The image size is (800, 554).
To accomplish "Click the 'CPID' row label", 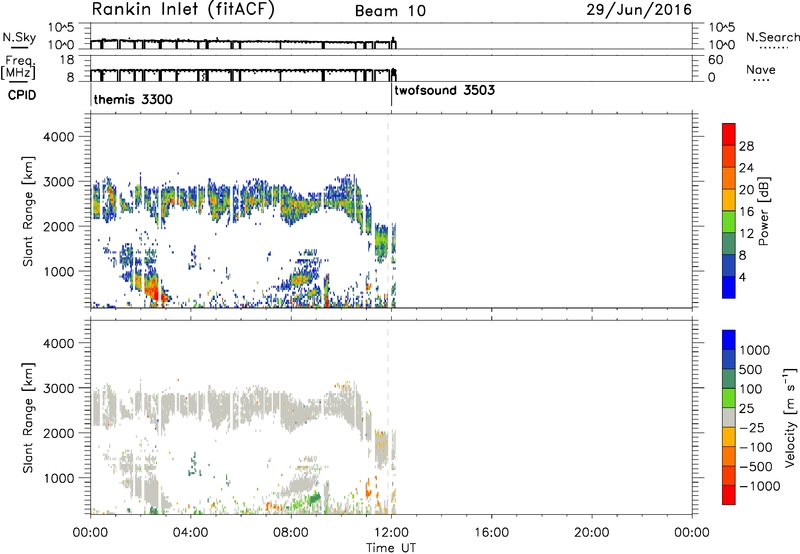I will pos(21,95).
